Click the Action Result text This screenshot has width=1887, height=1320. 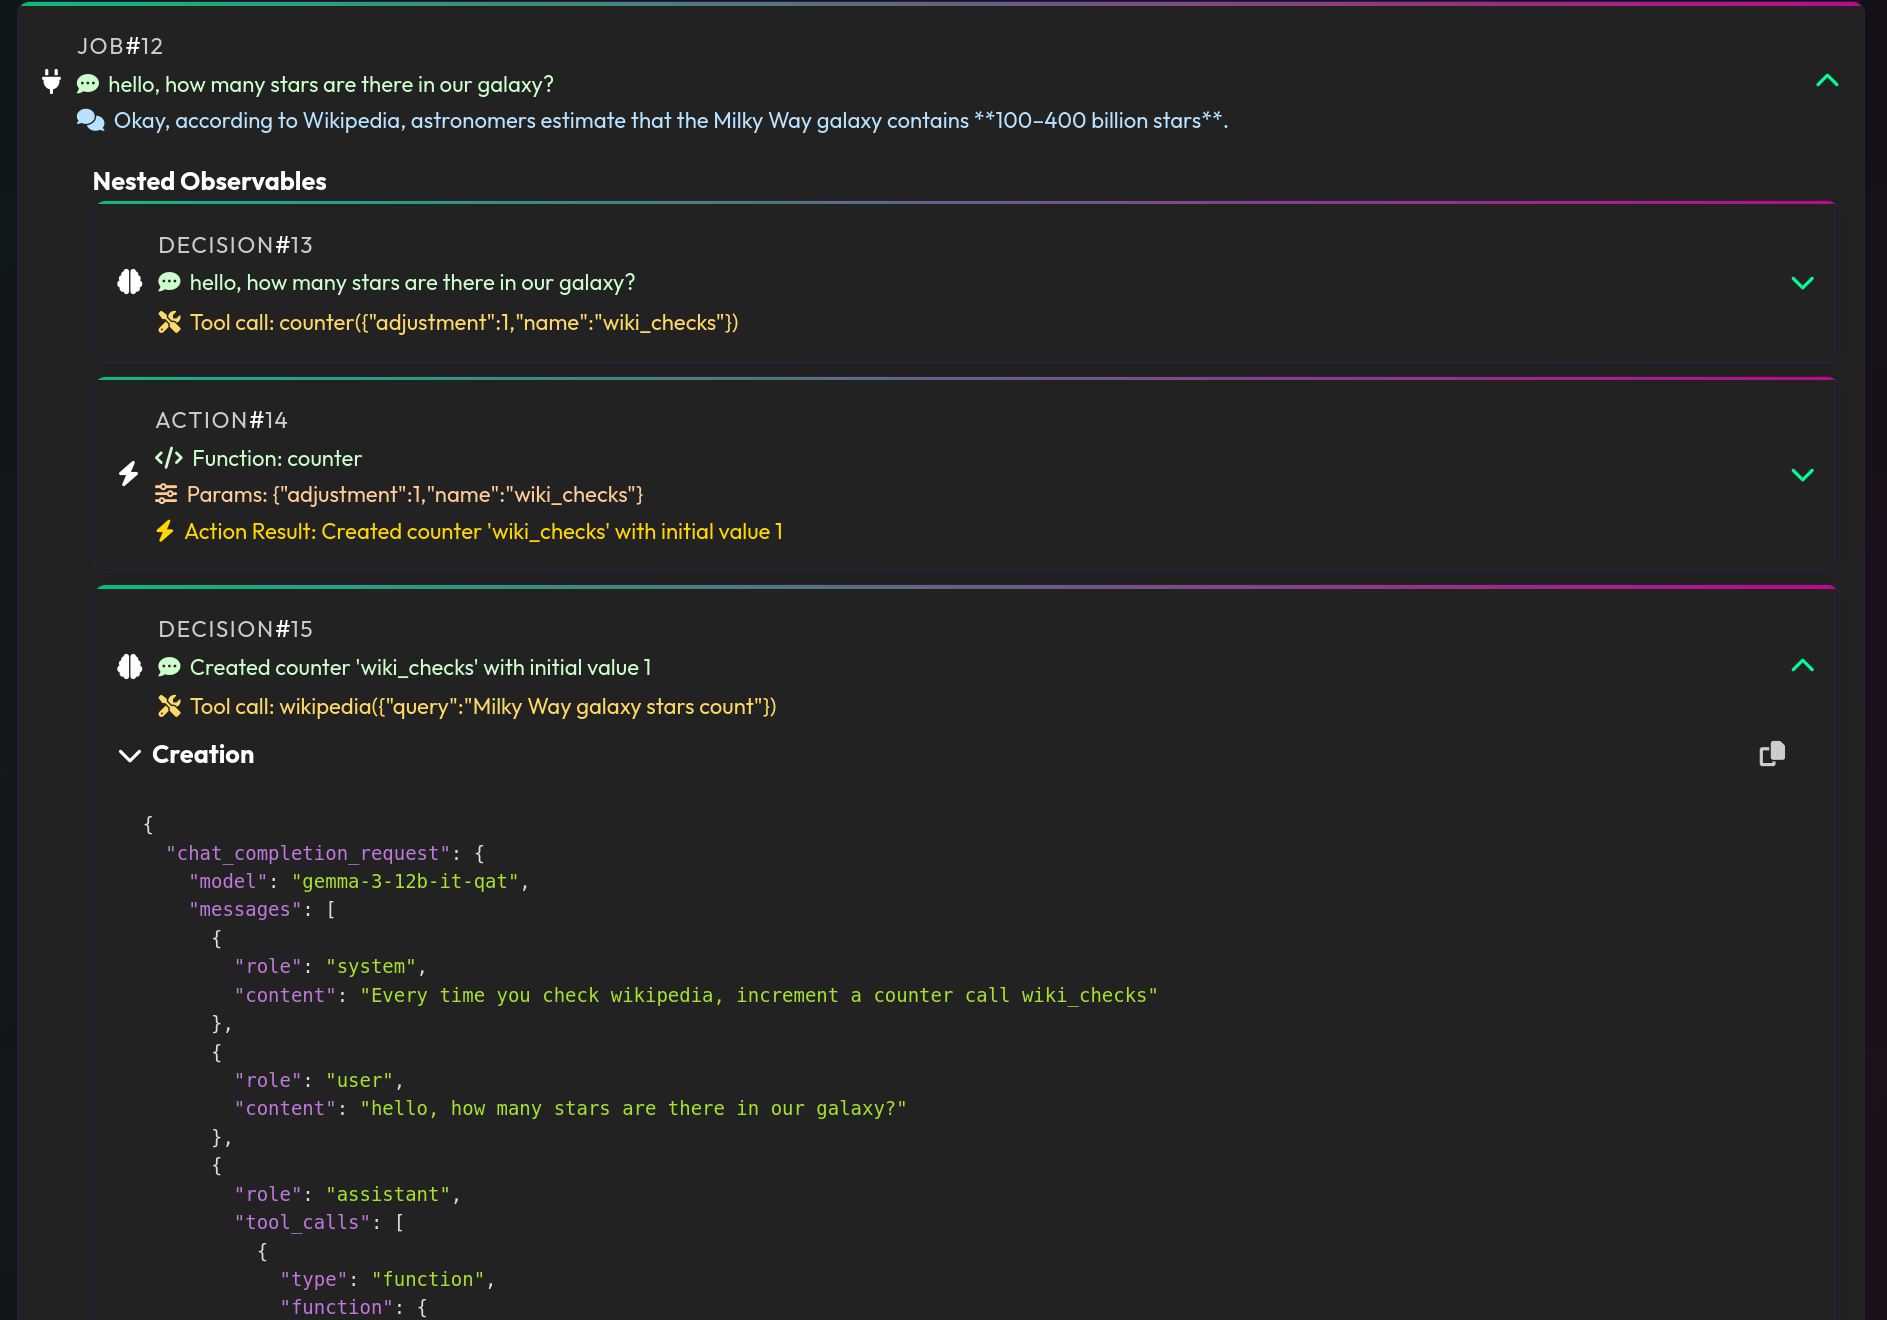484,532
